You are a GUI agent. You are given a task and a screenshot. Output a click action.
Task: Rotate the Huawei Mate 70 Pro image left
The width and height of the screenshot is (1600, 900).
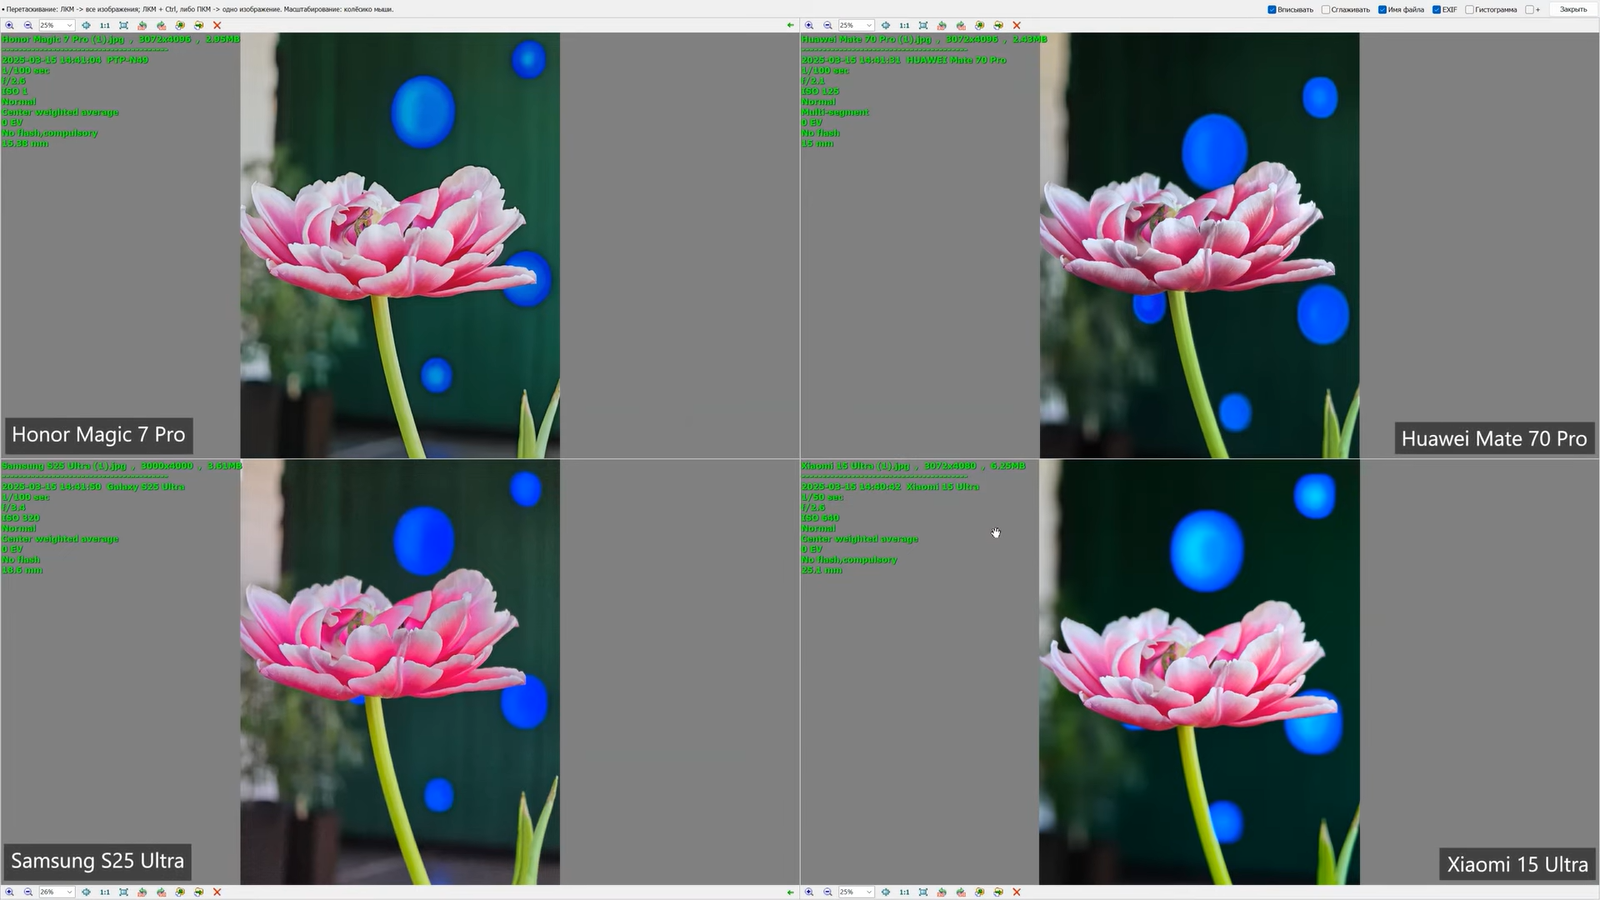pos(943,25)
